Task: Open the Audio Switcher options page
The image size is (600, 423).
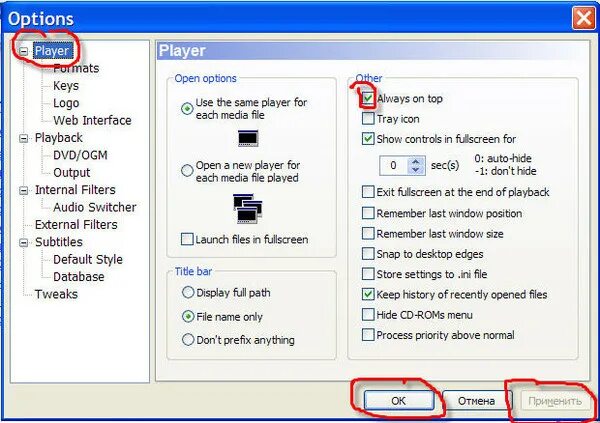Action: pos(95,207)
